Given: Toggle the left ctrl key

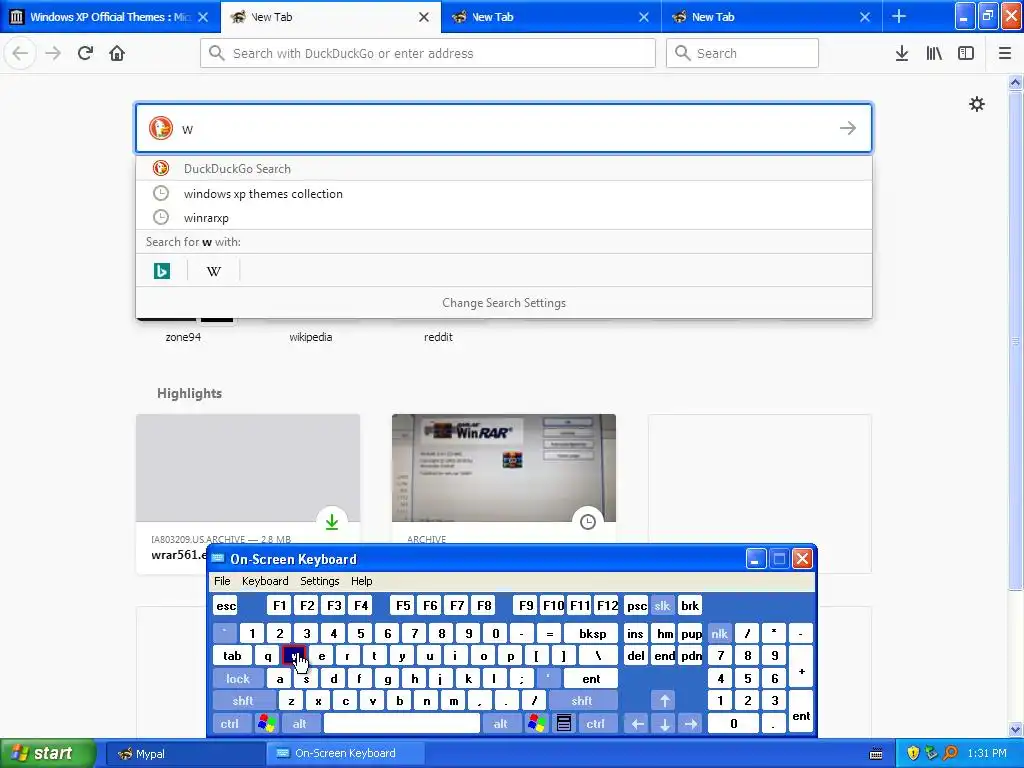Looking at the screenshot, I should pyautogui.click(x=230, y=724).
